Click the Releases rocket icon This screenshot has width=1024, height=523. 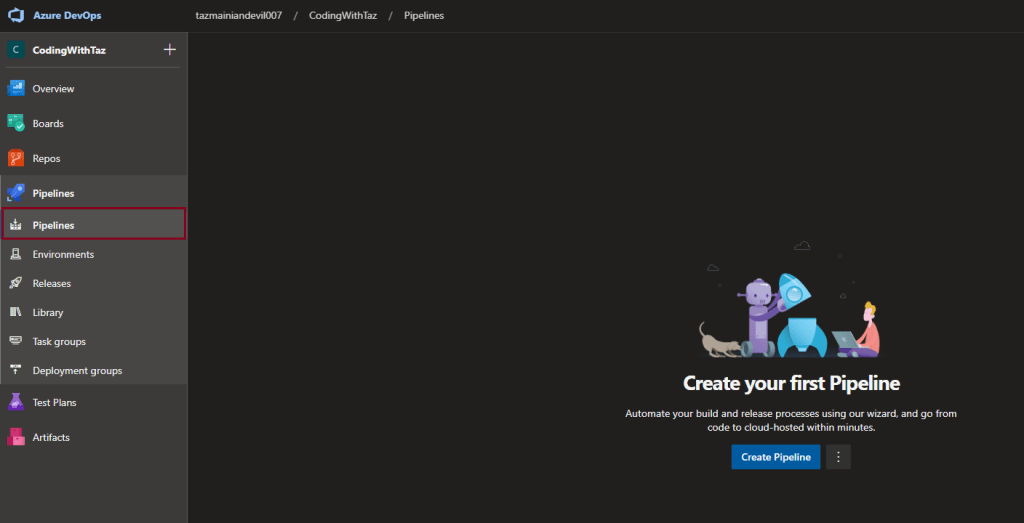pos(16,283)
